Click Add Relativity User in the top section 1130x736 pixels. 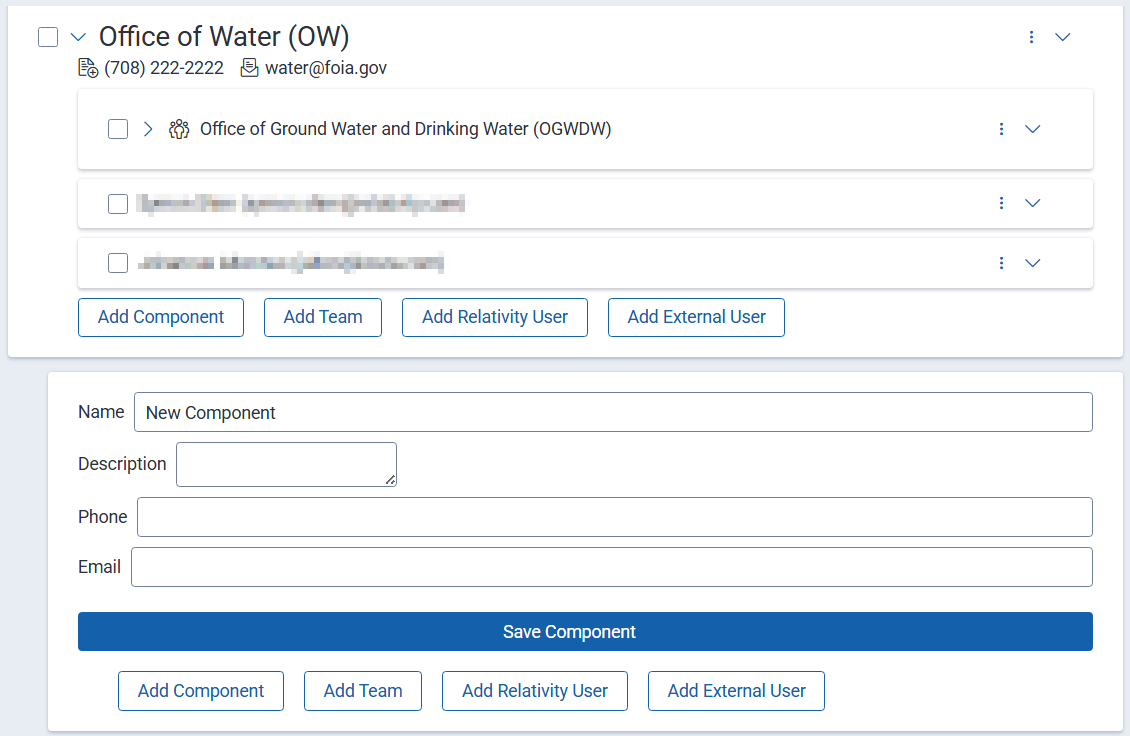(494, 317)
